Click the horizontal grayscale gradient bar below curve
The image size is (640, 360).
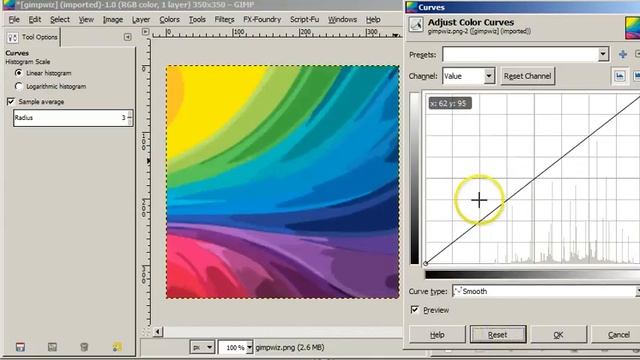click(532, 275)
